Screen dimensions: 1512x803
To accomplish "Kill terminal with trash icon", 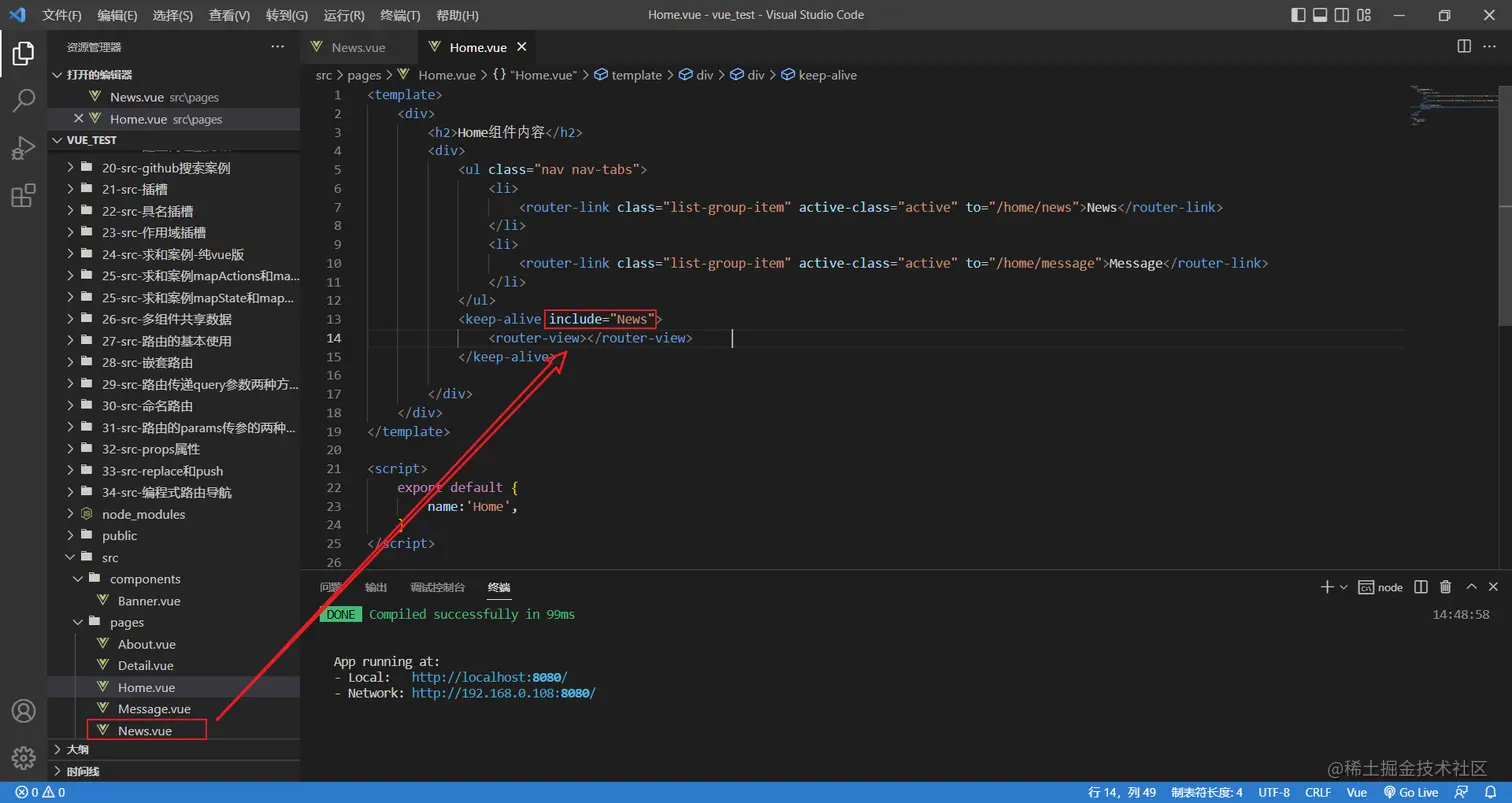I will tap(1445, 587).
